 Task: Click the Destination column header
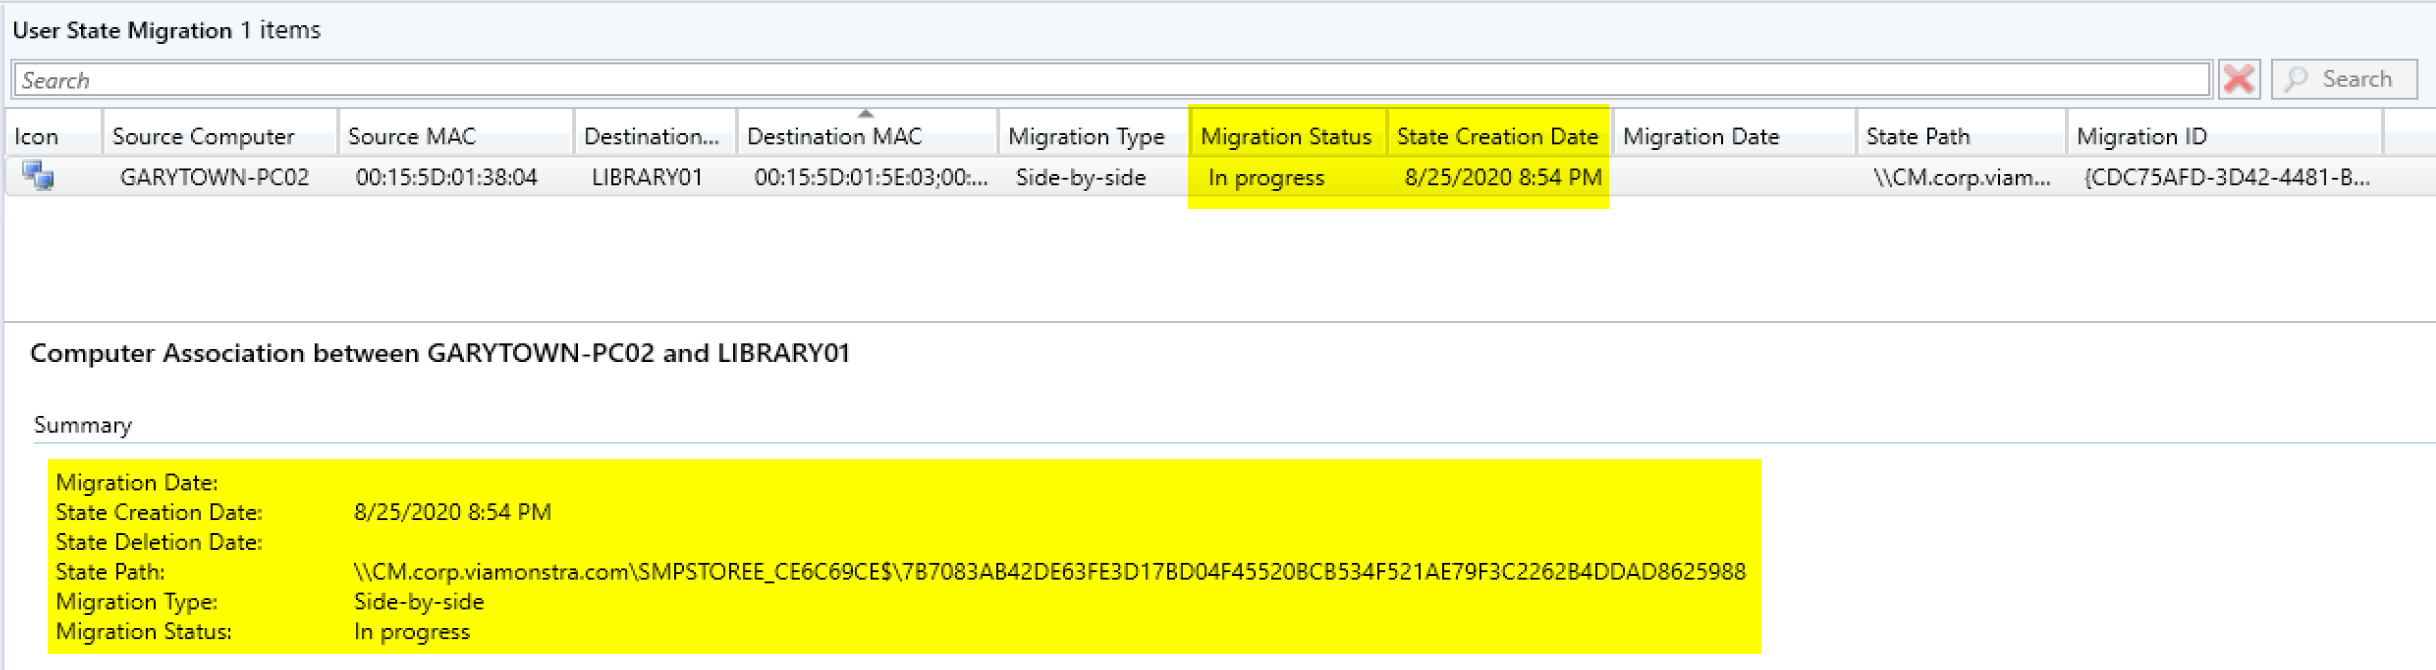651,136
